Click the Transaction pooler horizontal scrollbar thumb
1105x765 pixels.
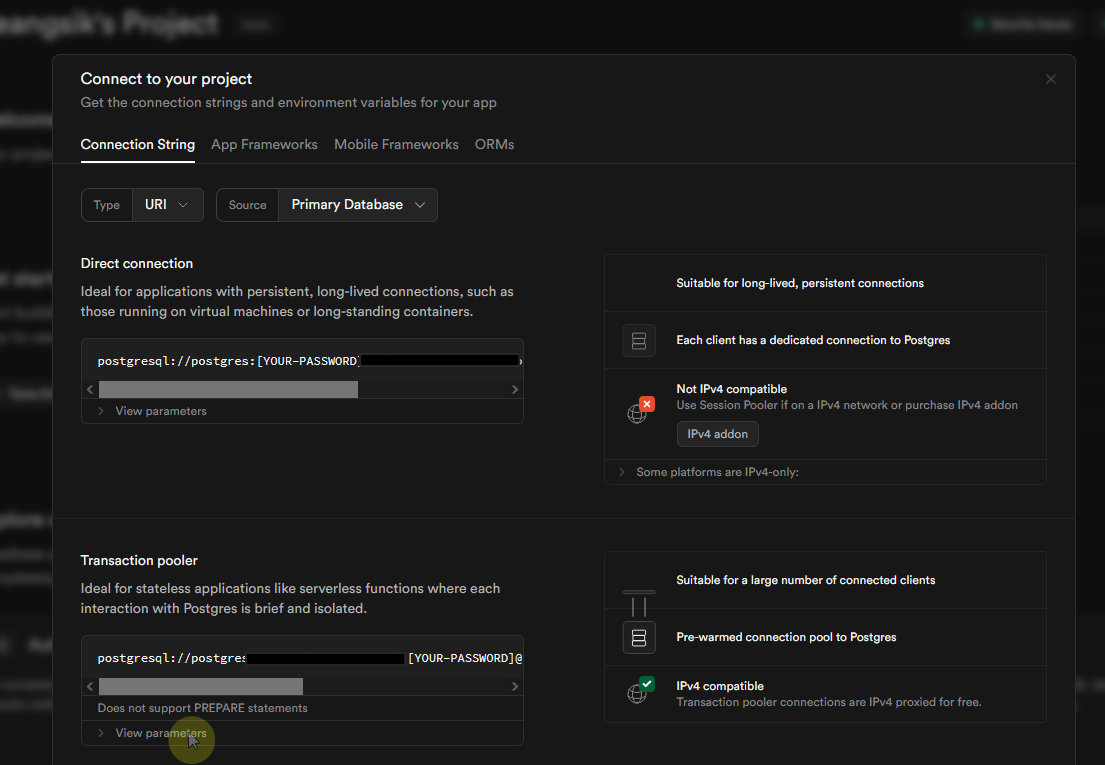tap(201, 687)
